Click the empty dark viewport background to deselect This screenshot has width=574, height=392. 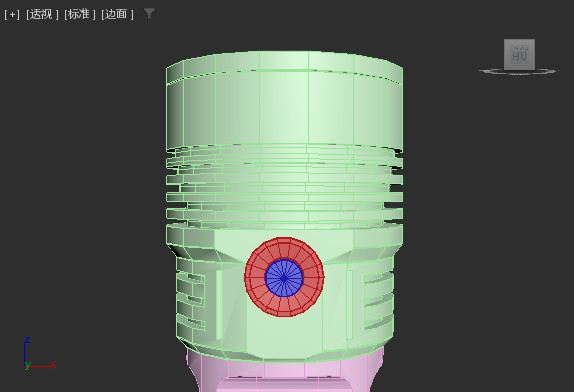pos(81,183)
